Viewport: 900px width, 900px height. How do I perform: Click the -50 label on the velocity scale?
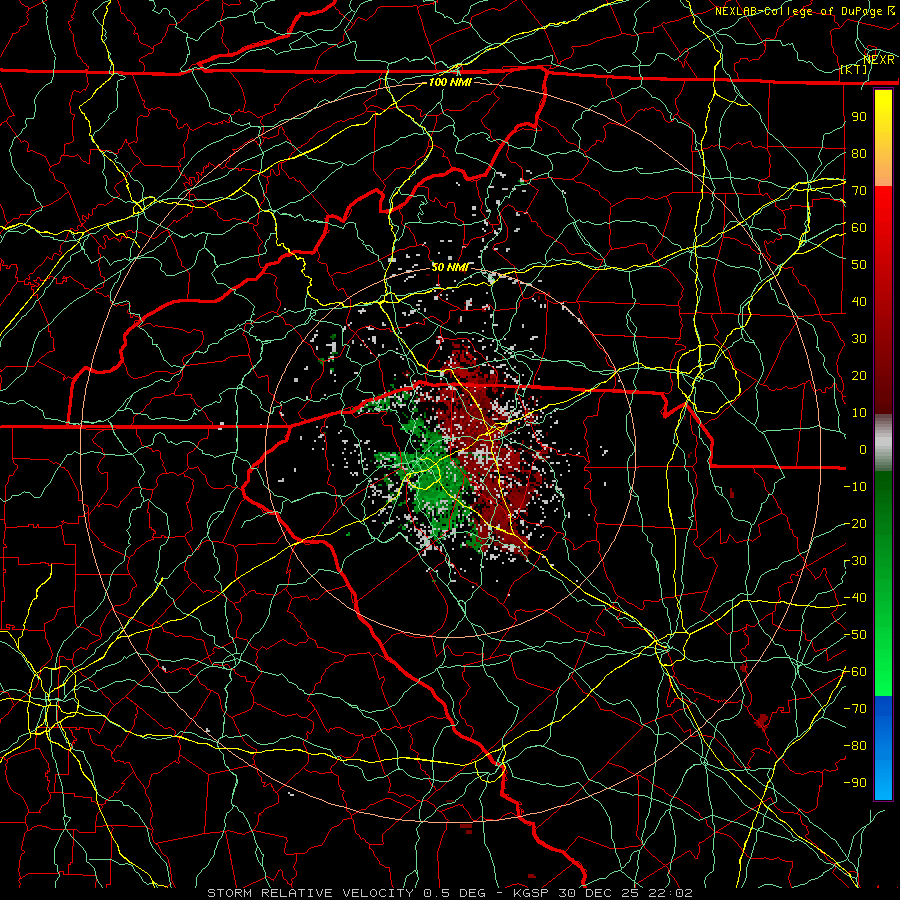coord(855,635)
